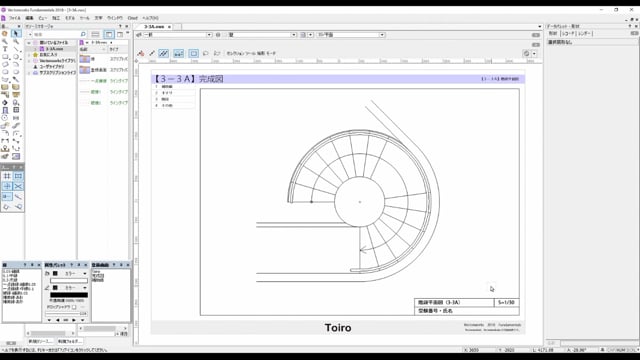640x360 pixels.
Task: Click the New Folder button
Action: (x=70, y=341)
